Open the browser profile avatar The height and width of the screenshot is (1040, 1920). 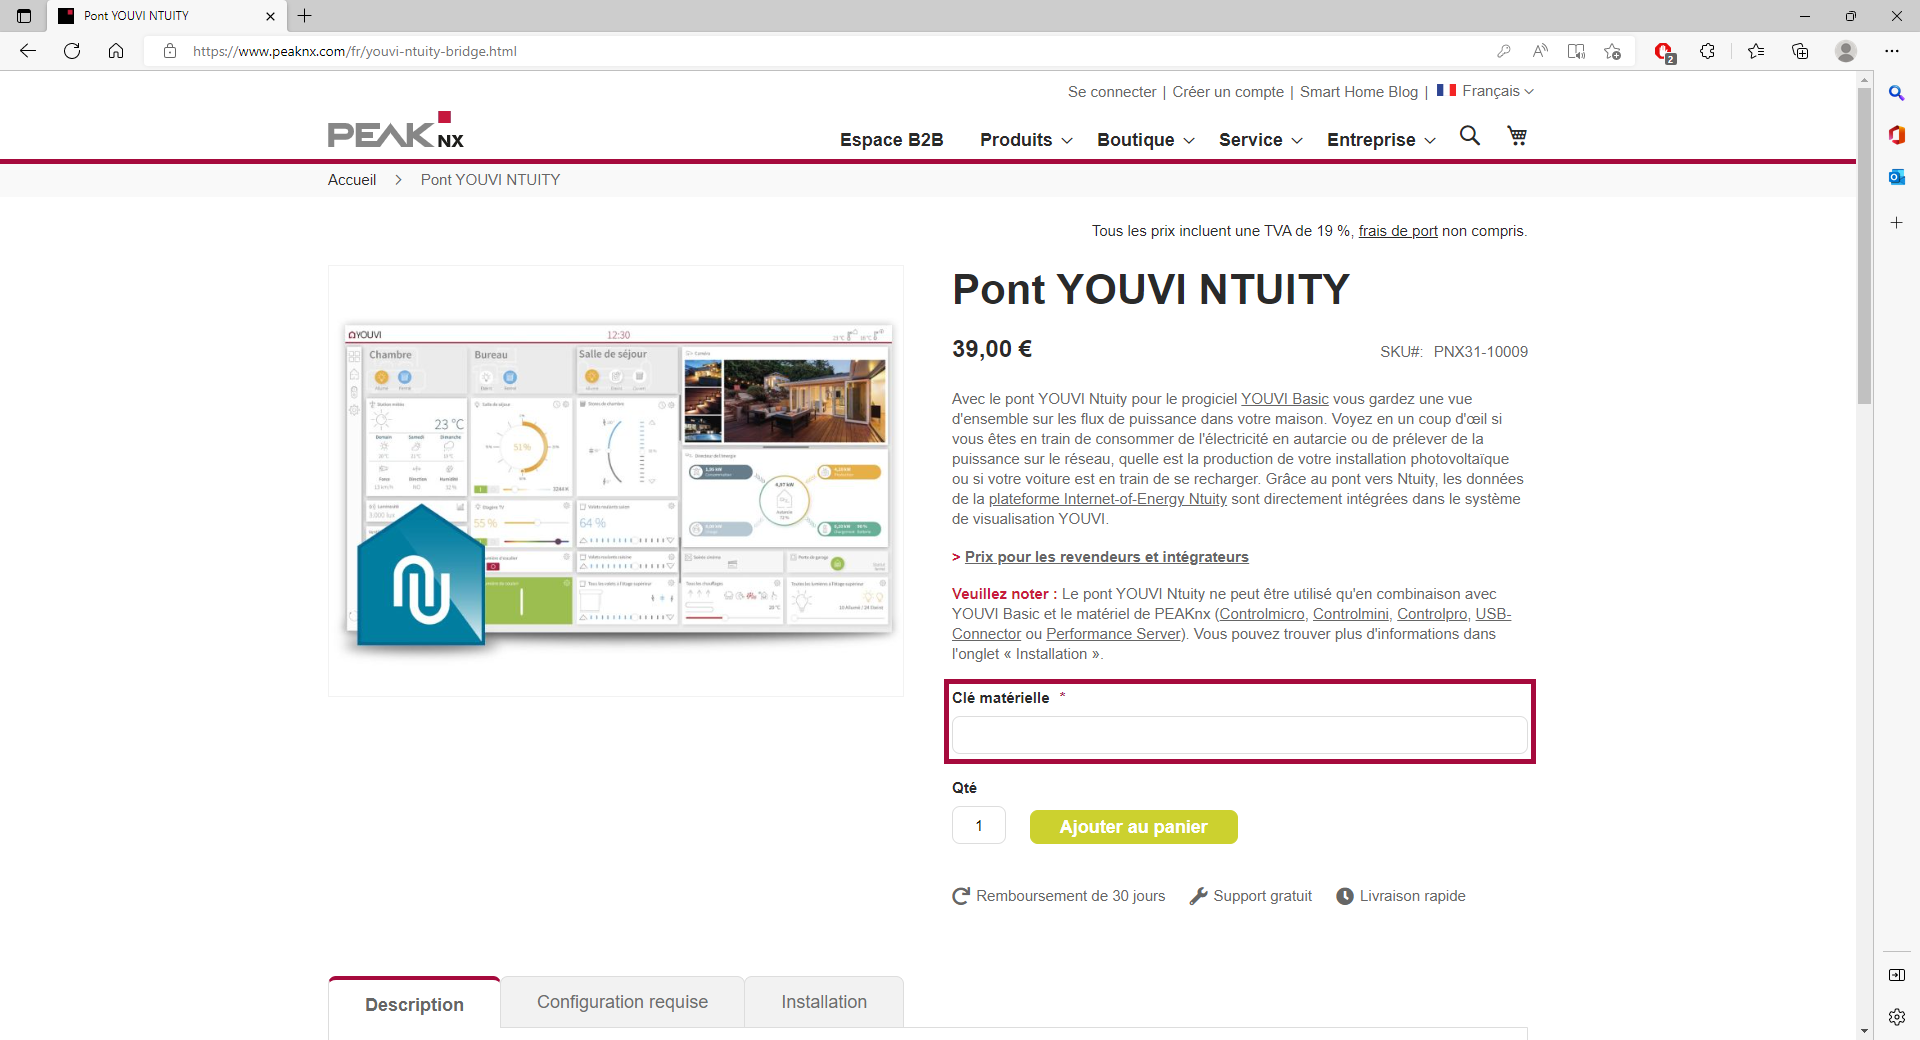tap(1846, 51)
